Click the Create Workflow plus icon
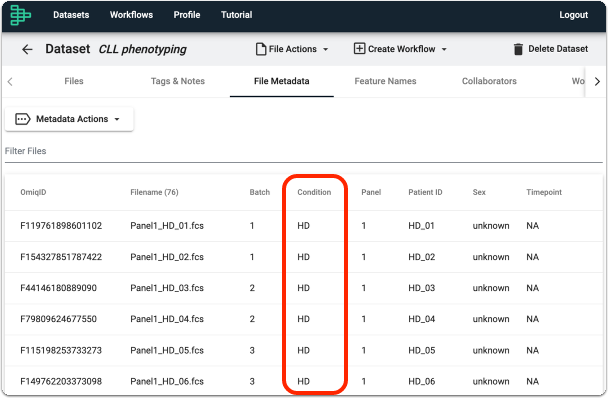Viewport: 608px width, 398px height. [359, 49]
